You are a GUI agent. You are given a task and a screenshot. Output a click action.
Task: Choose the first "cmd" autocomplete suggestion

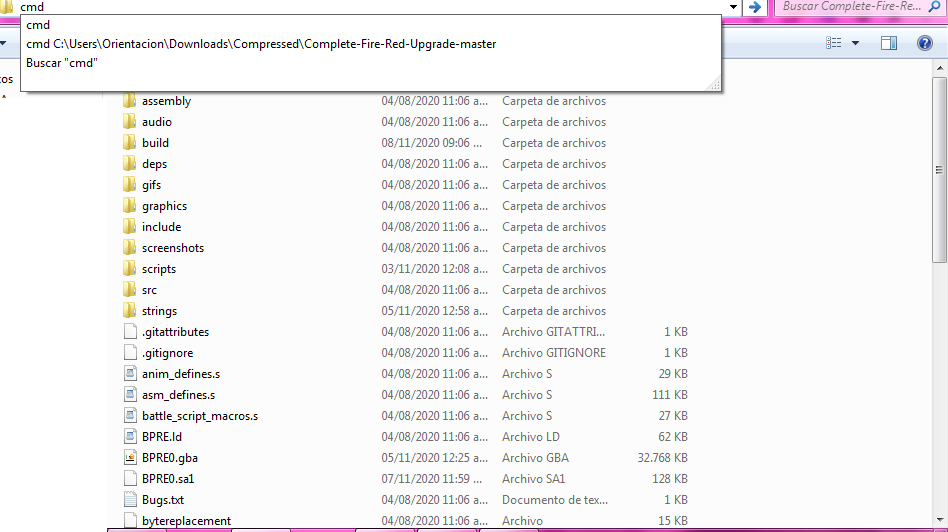[38, 25]
